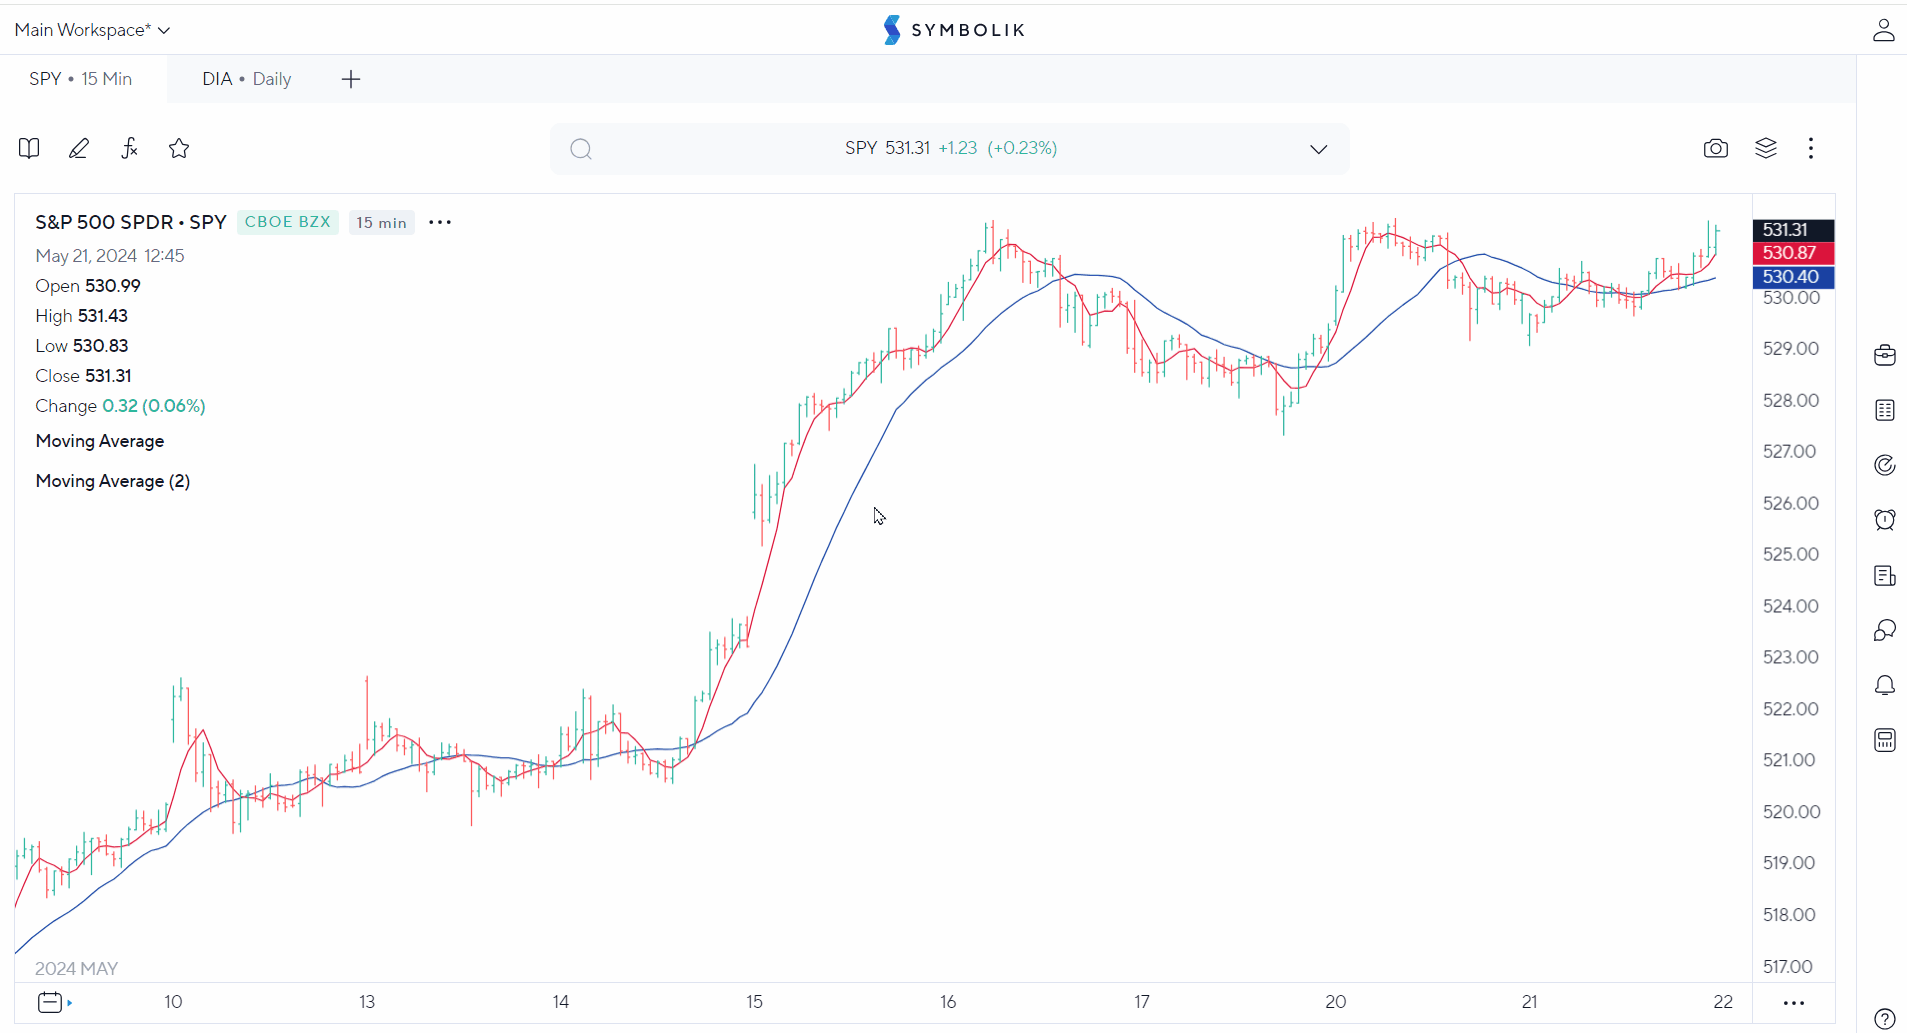The width and height of the screenshot is (1907, 1033).
Task: Select the Moving Average (2) indicator label
Action: point(113,481)
